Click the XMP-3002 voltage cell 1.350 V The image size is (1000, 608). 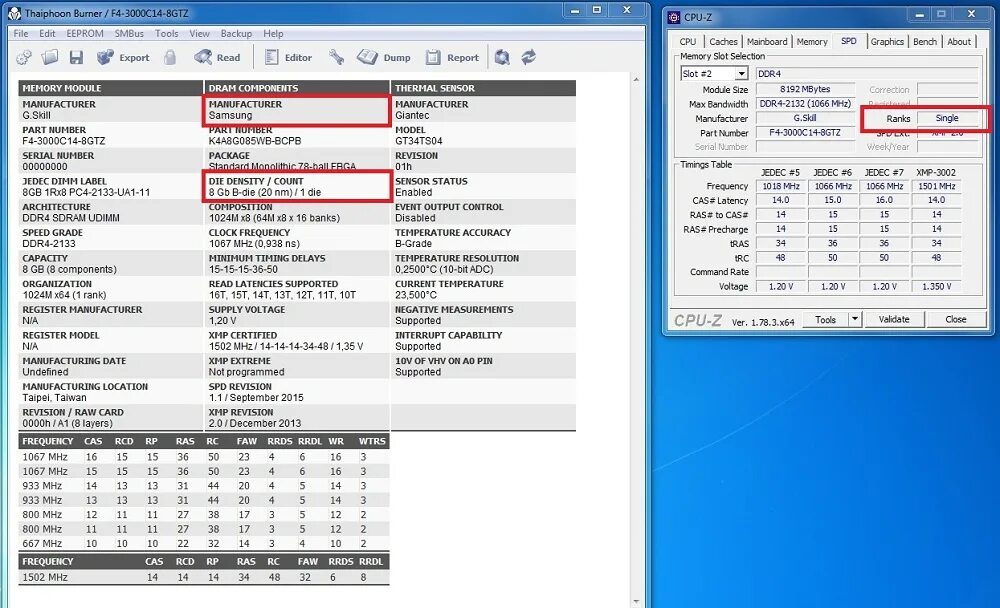tap(936, 286)
